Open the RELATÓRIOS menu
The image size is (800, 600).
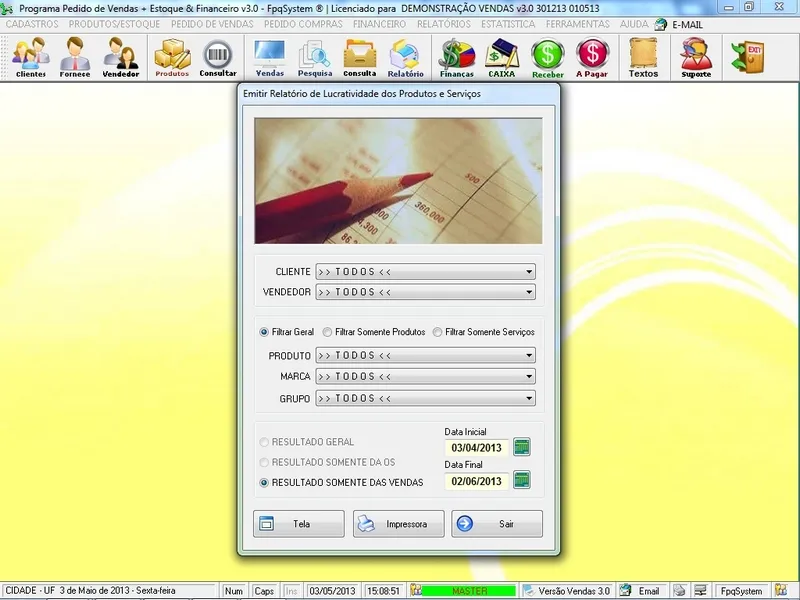pyautogui.click(x=443, y=24)
